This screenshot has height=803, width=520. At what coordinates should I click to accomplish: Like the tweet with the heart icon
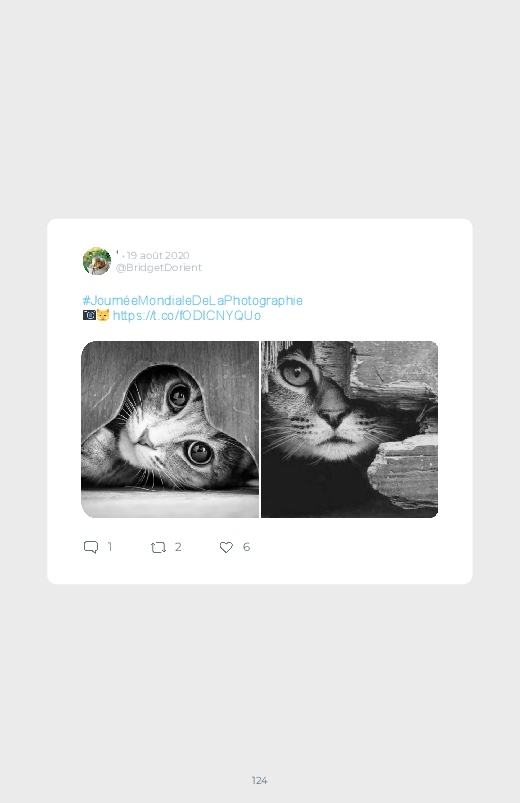tap(226, 547)
